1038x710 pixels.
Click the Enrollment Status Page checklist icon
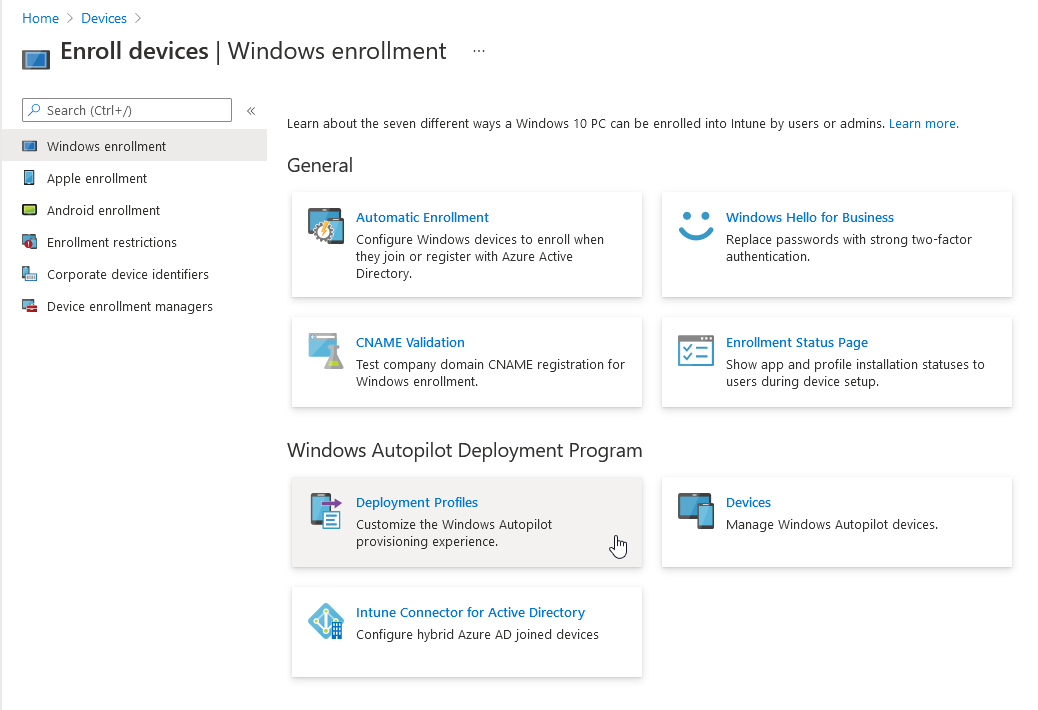[696, 351]
